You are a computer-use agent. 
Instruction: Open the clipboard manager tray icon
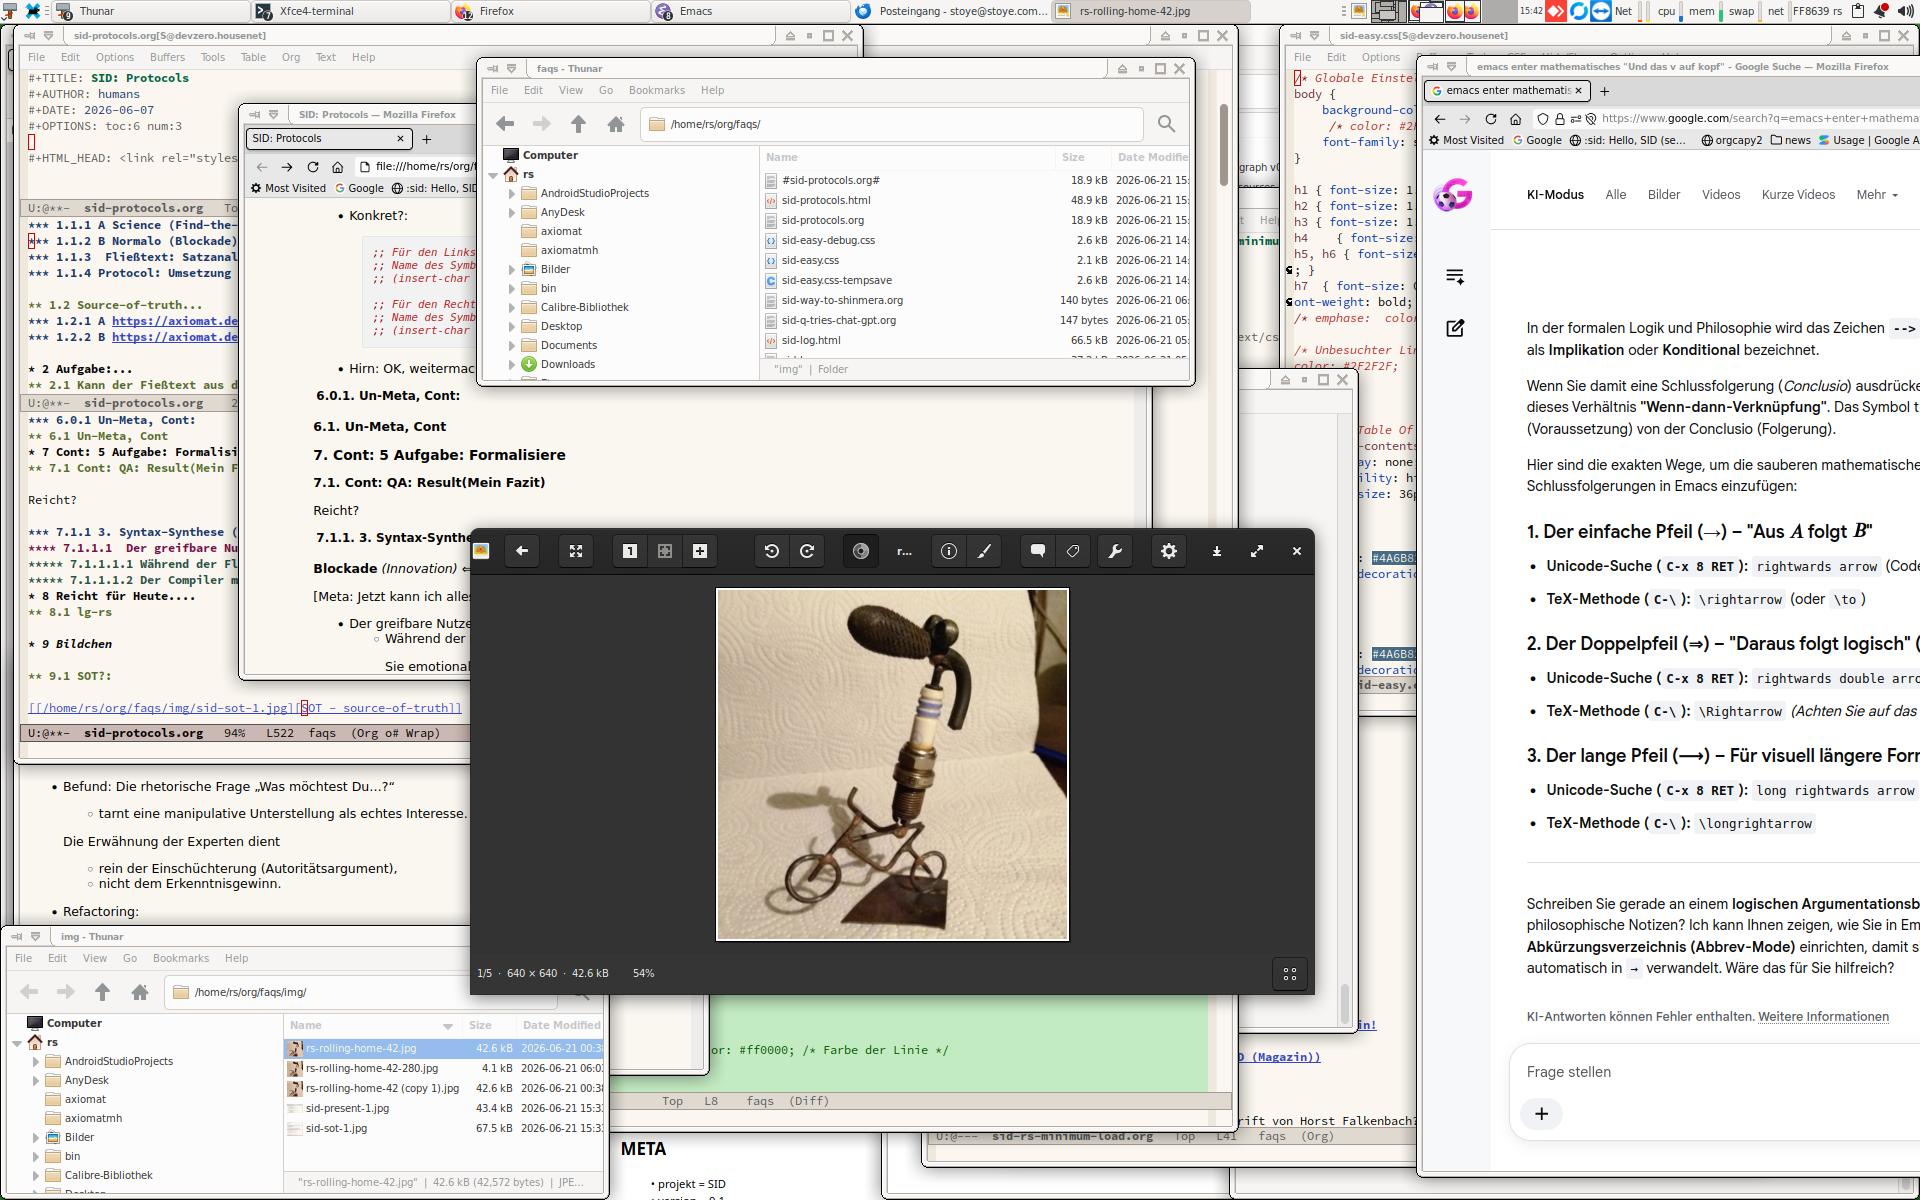tap(1858, 11)
